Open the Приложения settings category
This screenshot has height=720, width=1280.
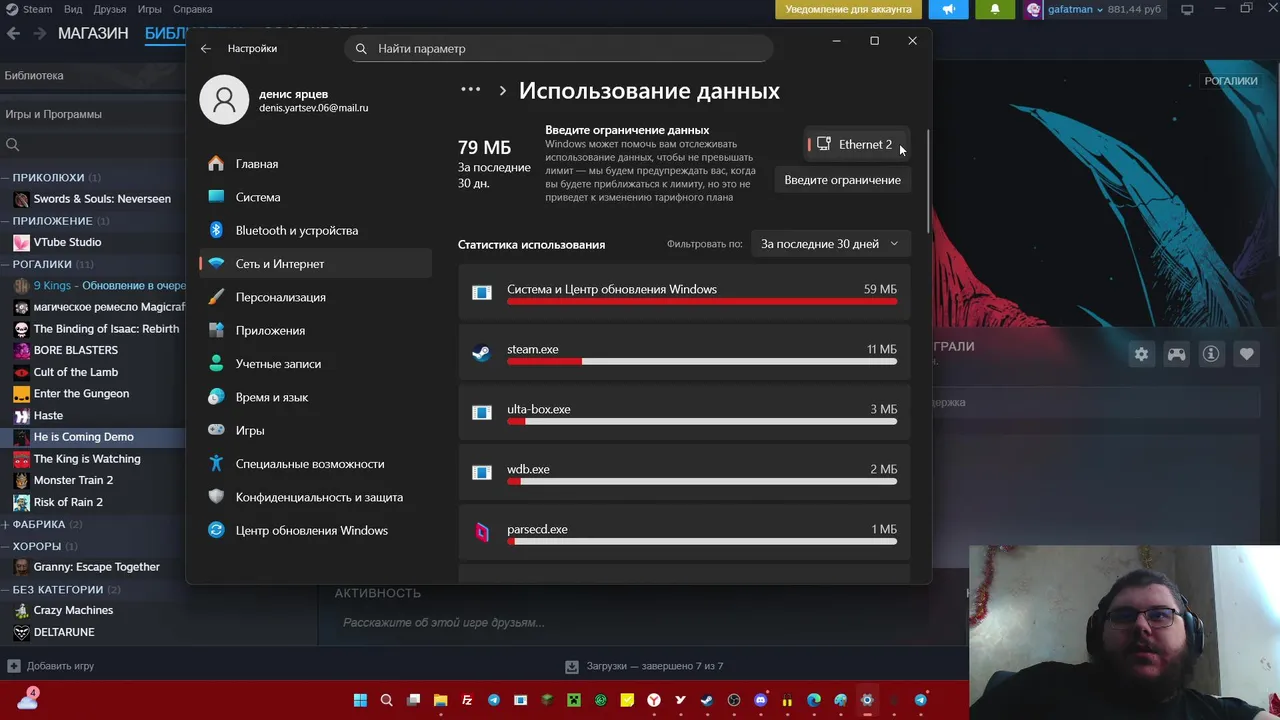click(x=315, y=330)
